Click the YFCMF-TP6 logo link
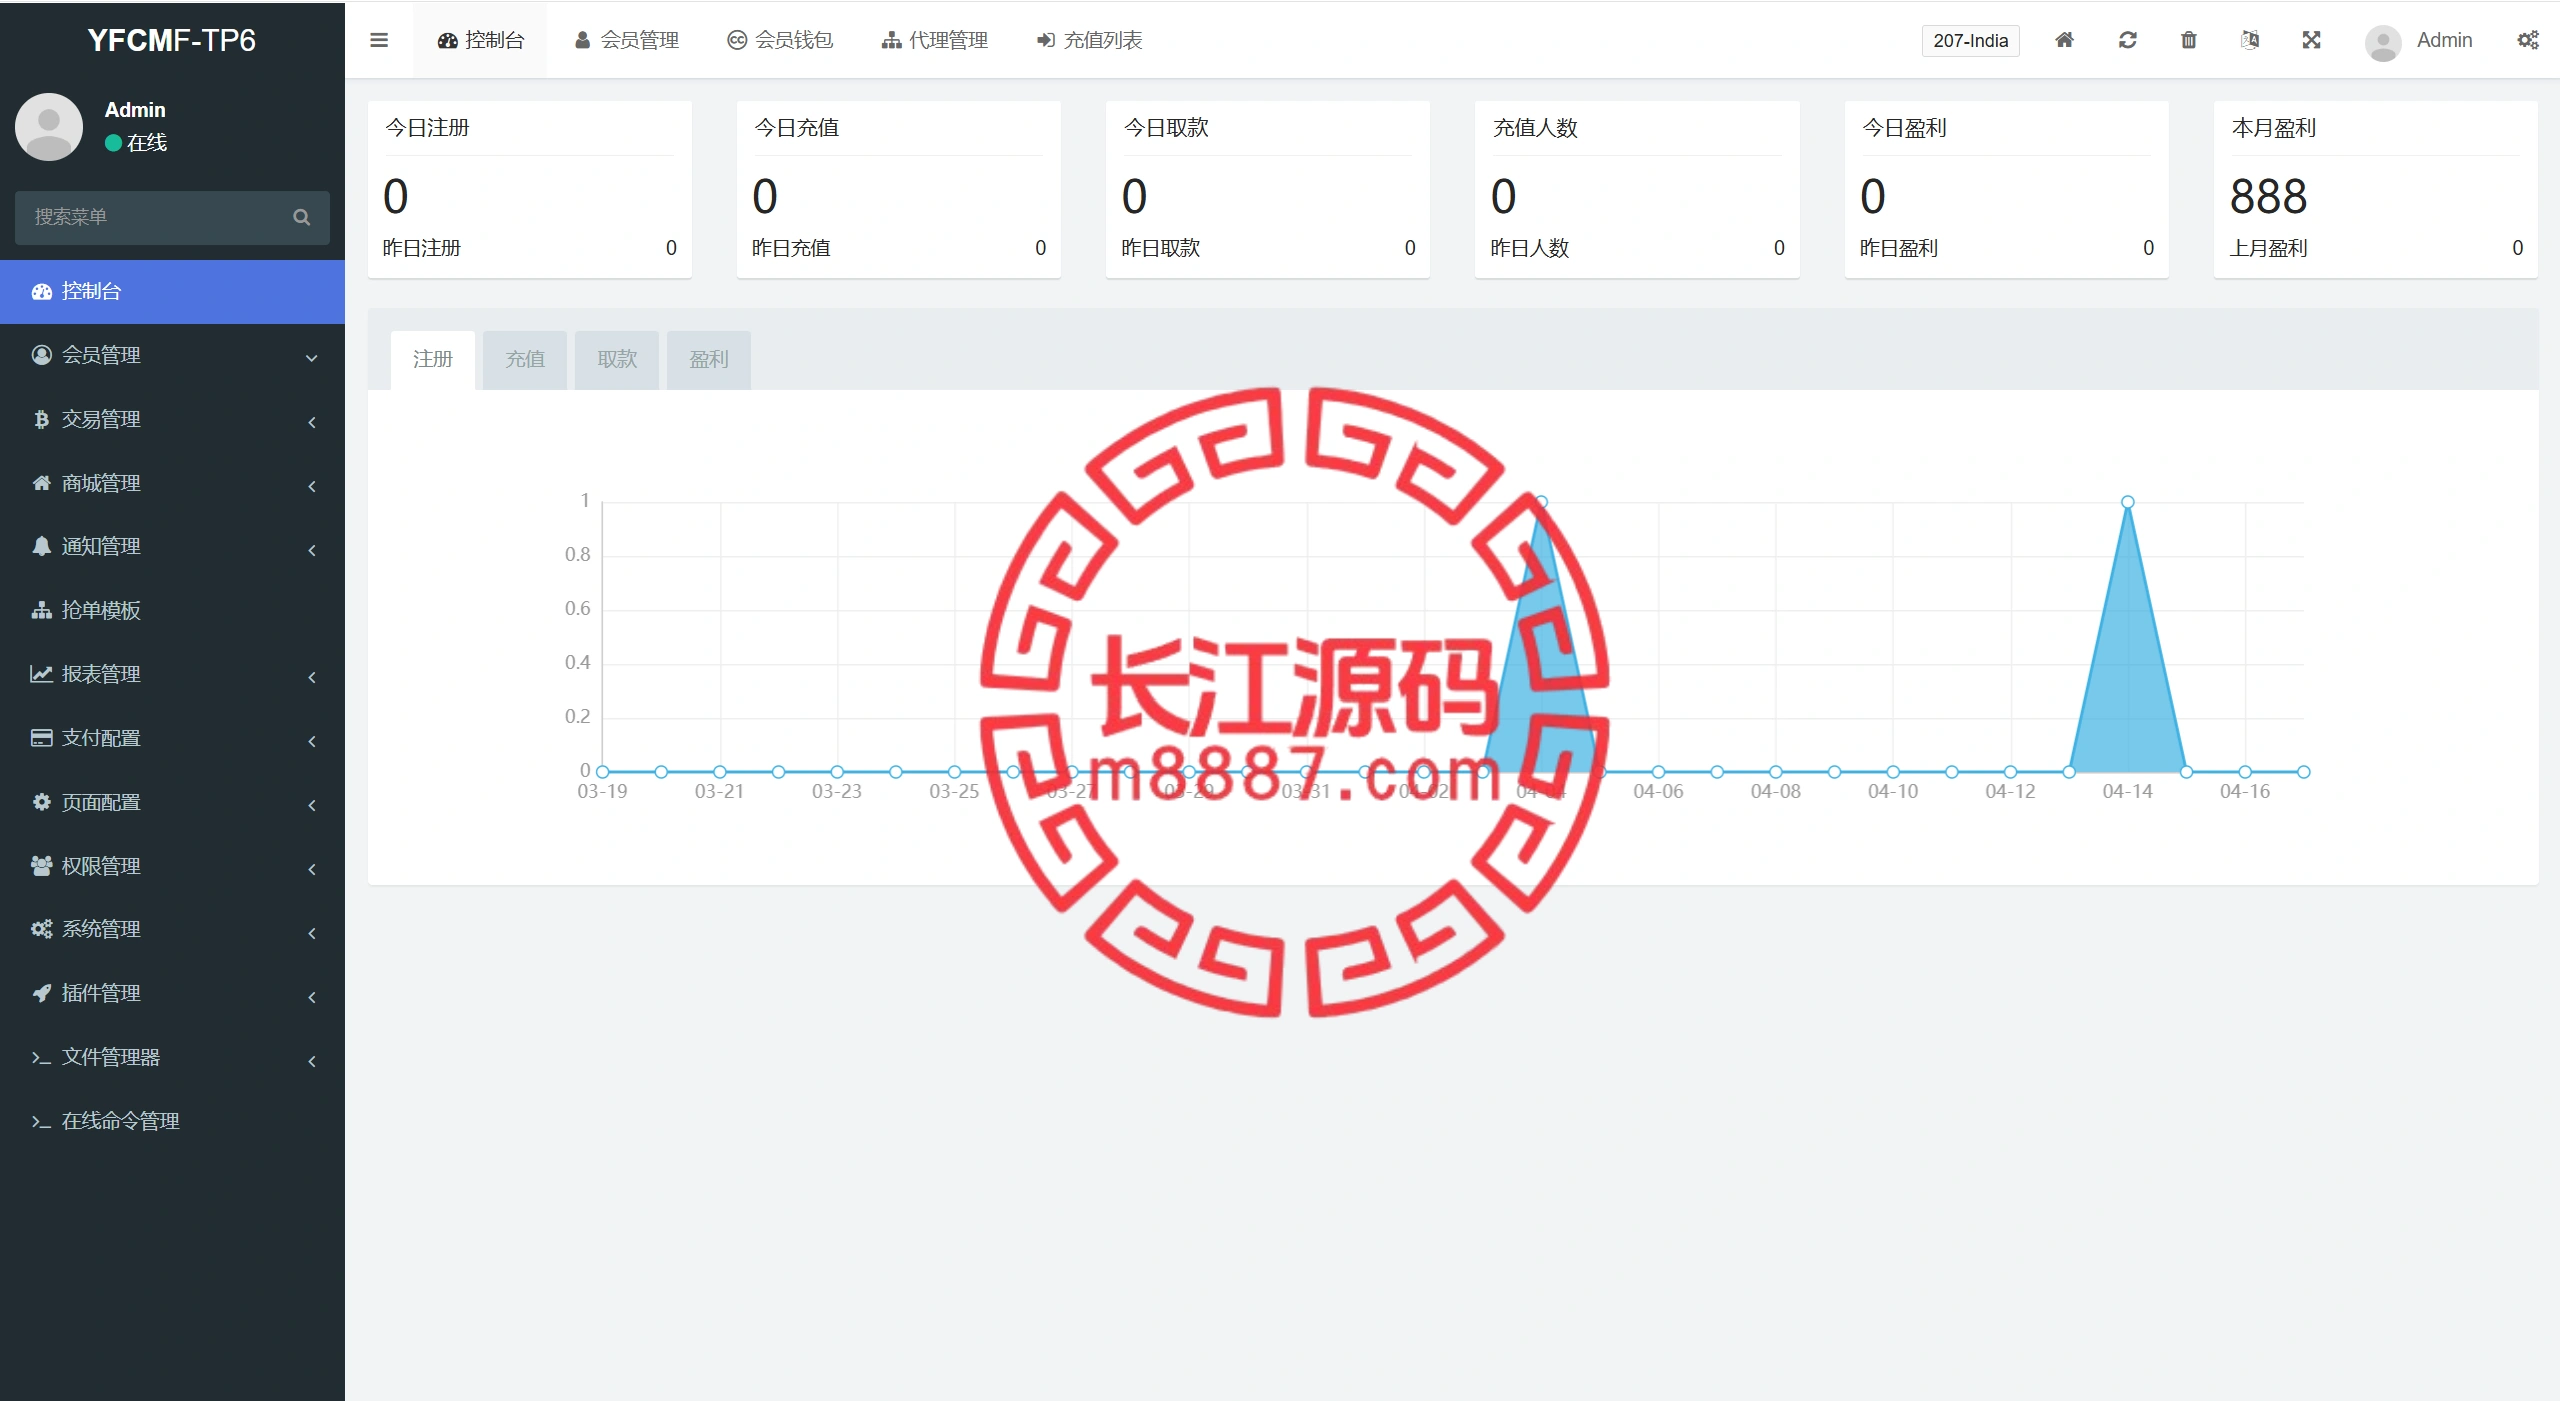The height and width of the screenshot is (1401, 2560). click(x=172, y=40)
